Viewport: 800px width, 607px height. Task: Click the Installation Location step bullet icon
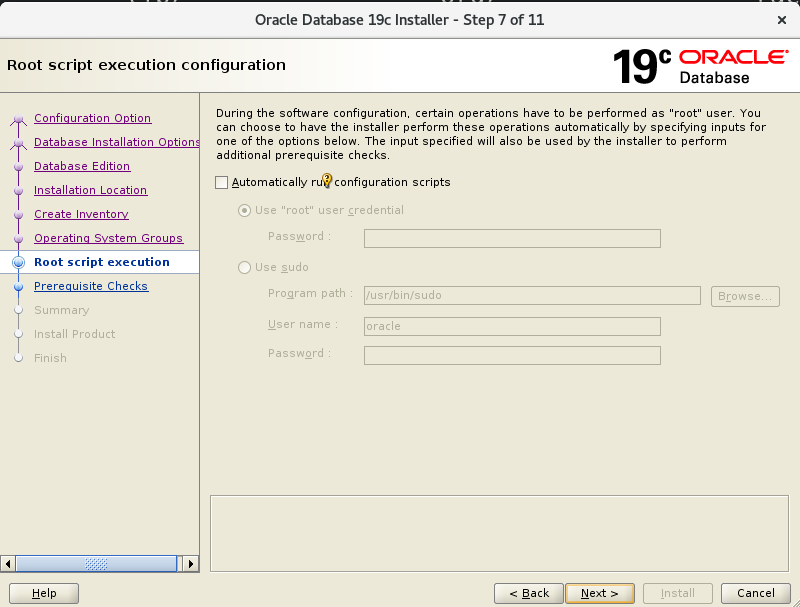pos(18,190)
